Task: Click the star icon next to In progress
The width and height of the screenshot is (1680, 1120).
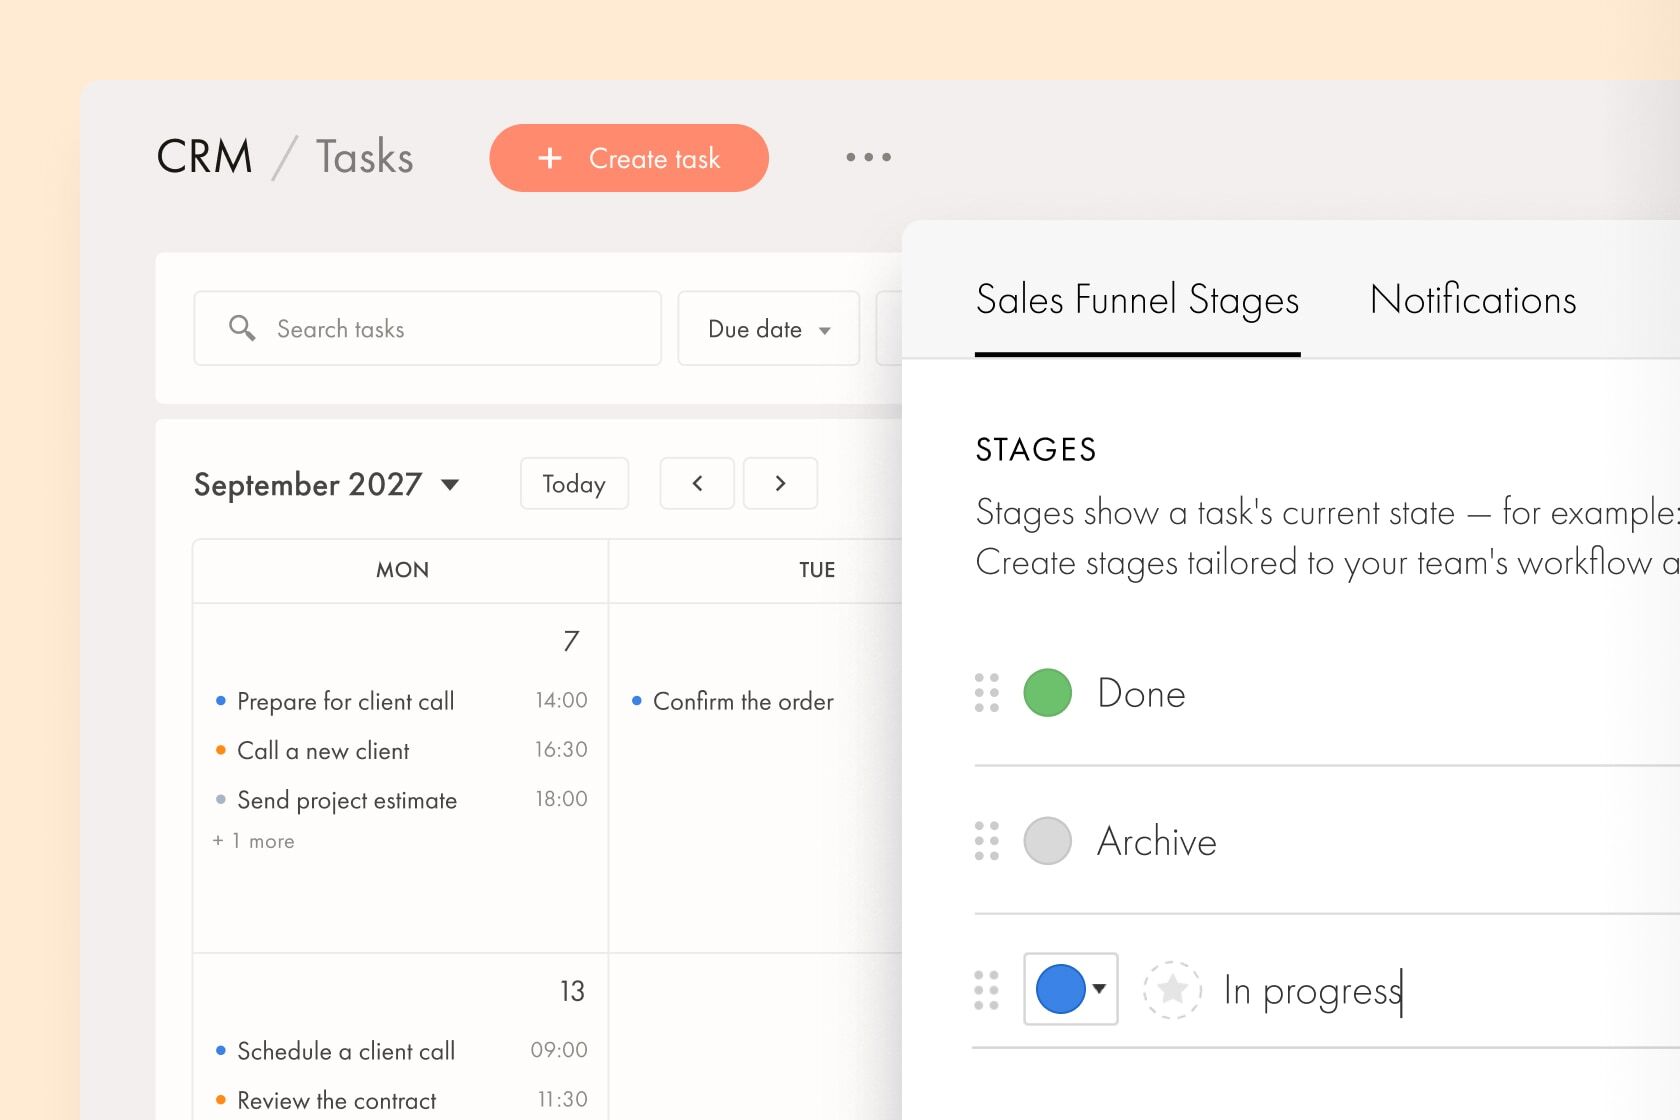Action: pos(1172,990)
